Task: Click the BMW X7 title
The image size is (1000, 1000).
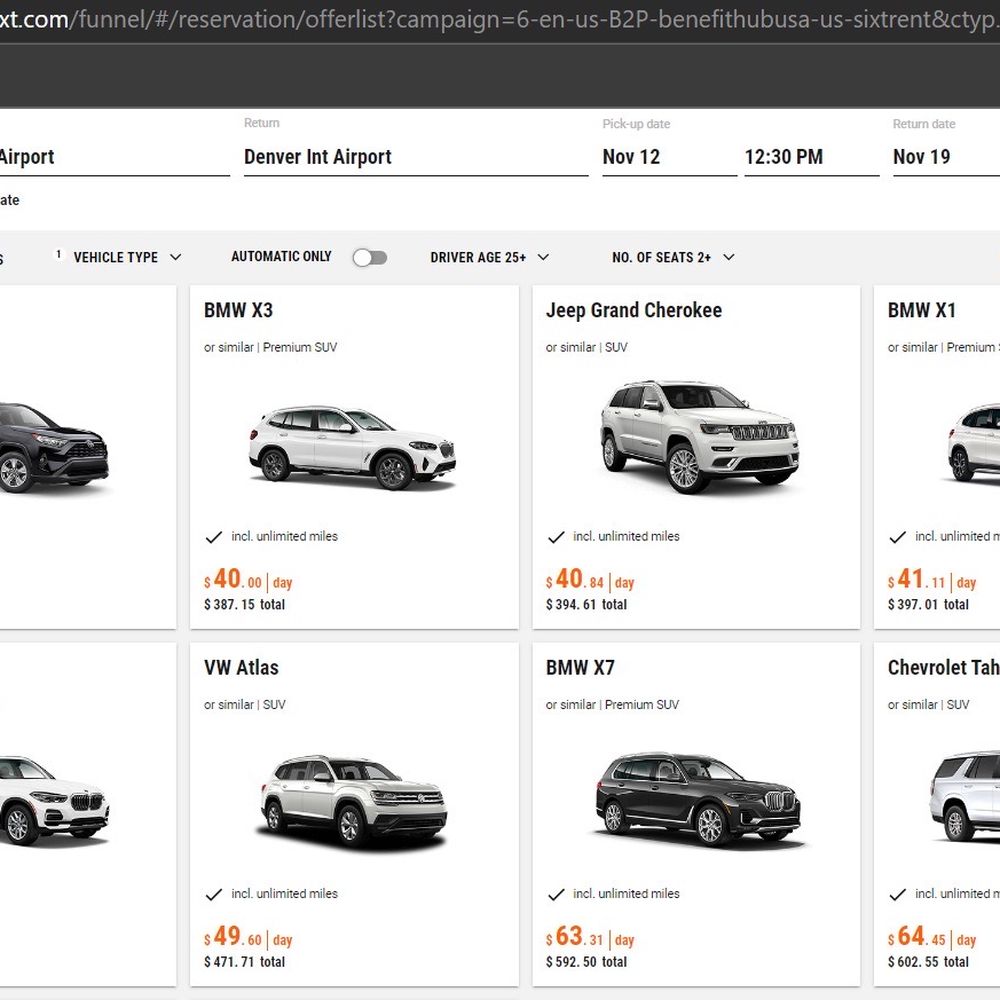Action: tap(580, 667)
